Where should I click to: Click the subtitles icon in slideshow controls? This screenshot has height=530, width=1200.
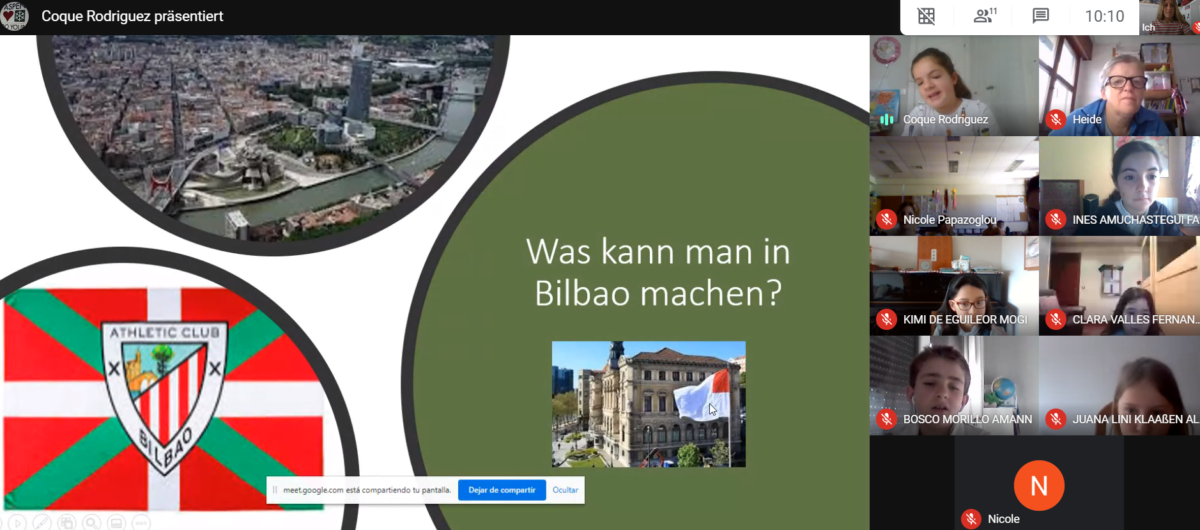tap(116, 523)
